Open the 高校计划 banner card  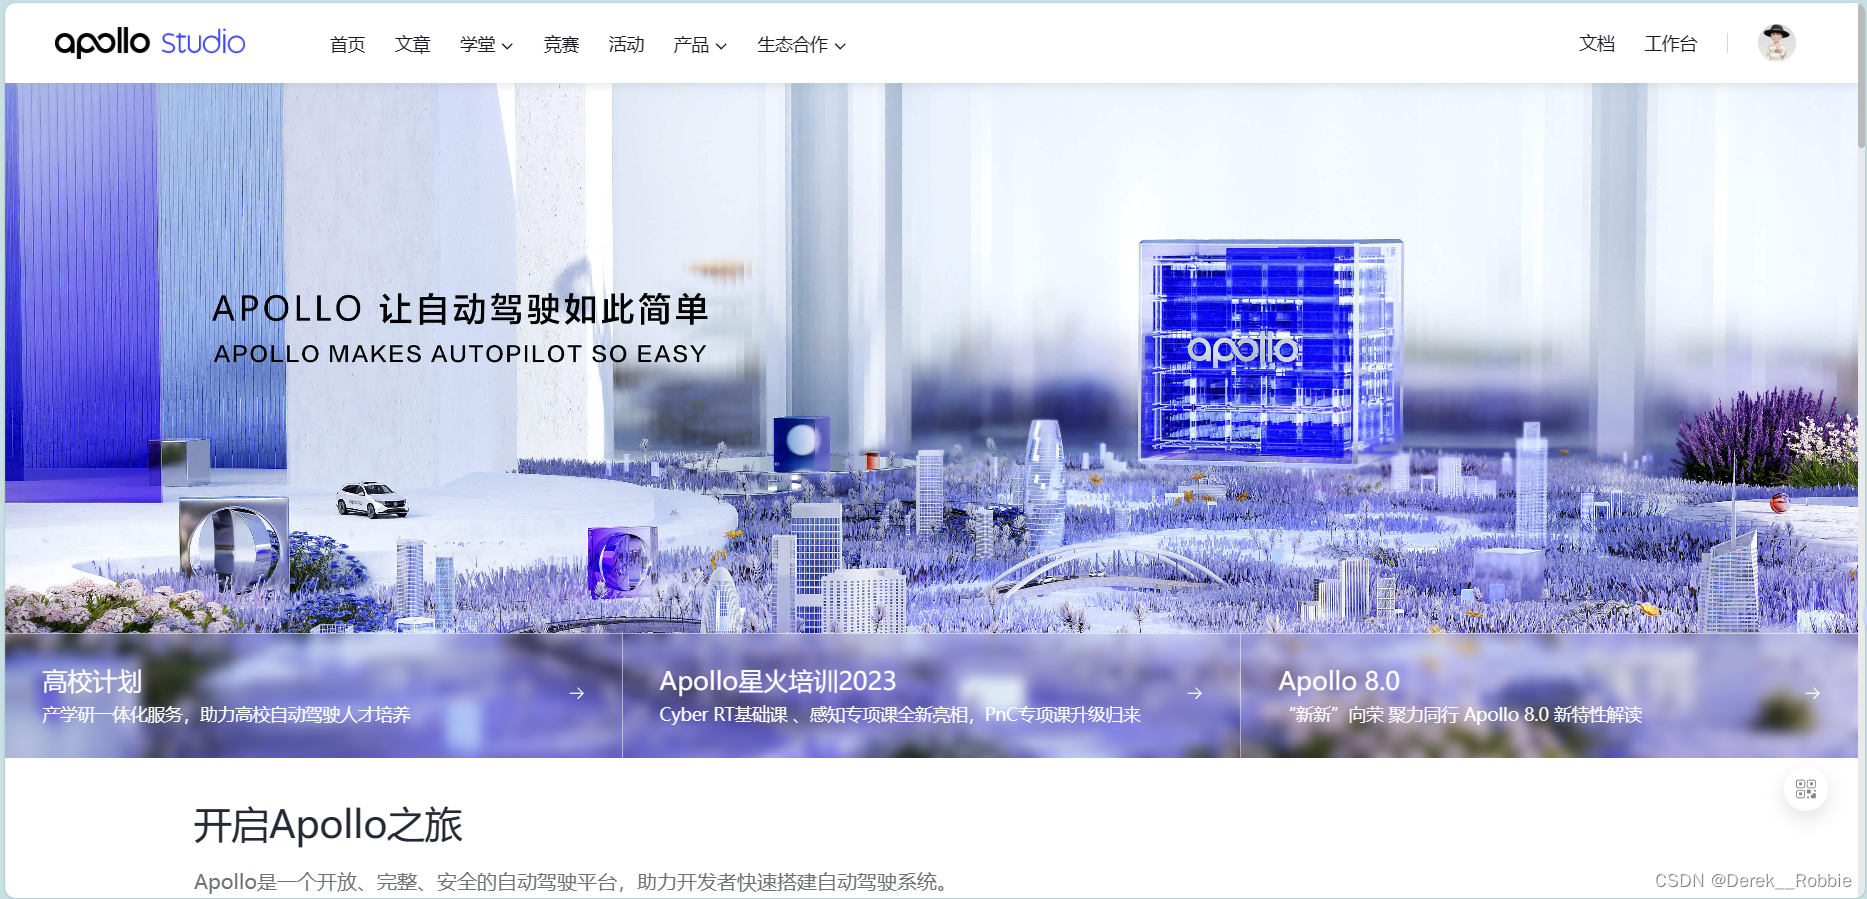pos(313,695)
